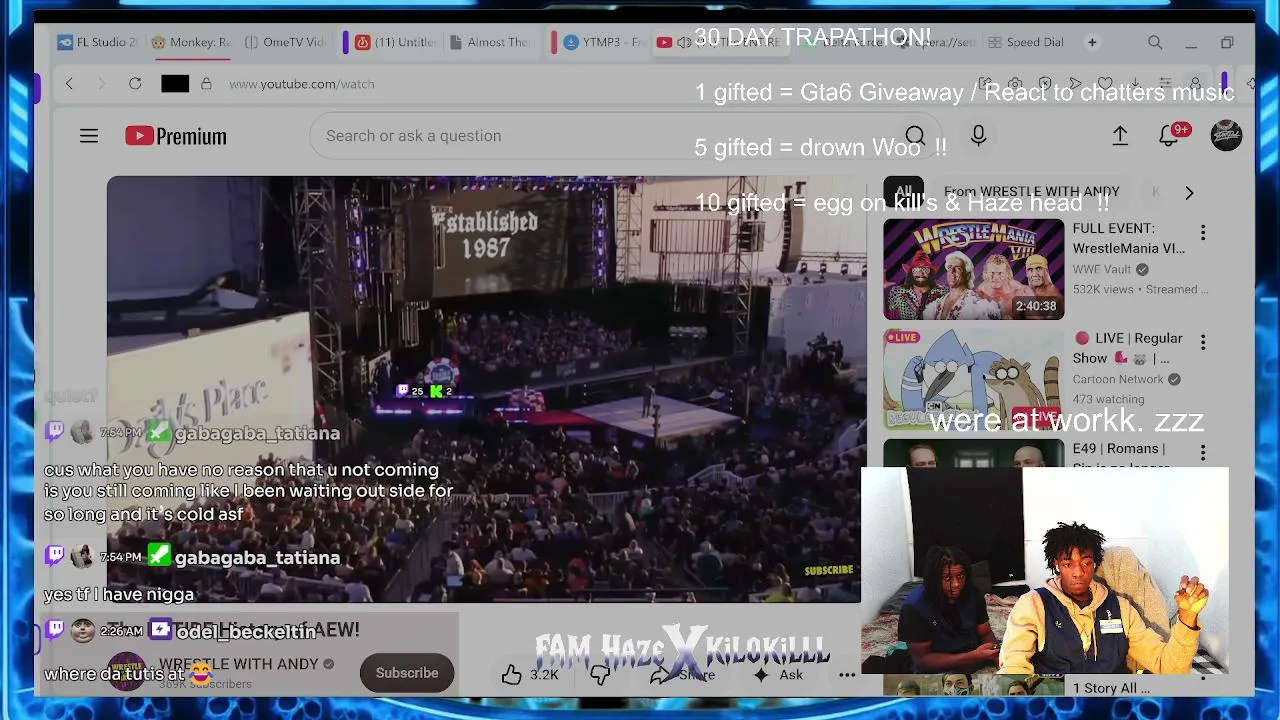The image size is (1280, 720).
Task: Switch to the Monkey tab
Action: pos(191,43)
